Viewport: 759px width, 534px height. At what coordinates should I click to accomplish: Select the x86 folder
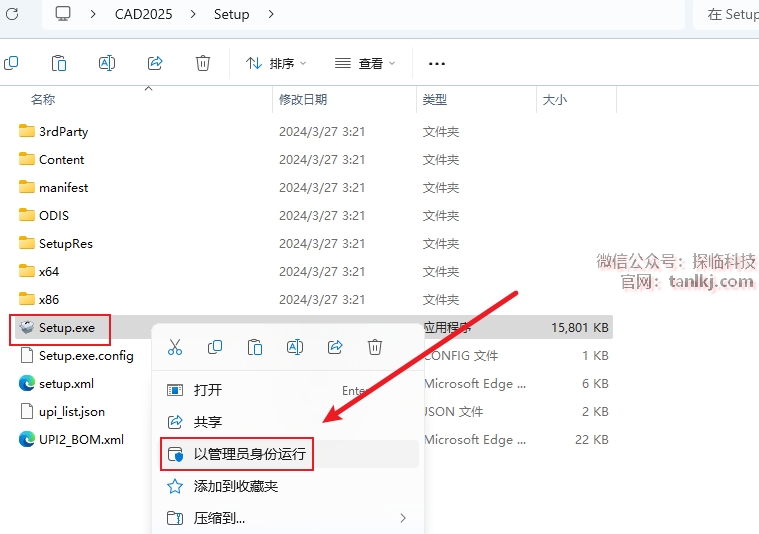click(x=39, y=300)
